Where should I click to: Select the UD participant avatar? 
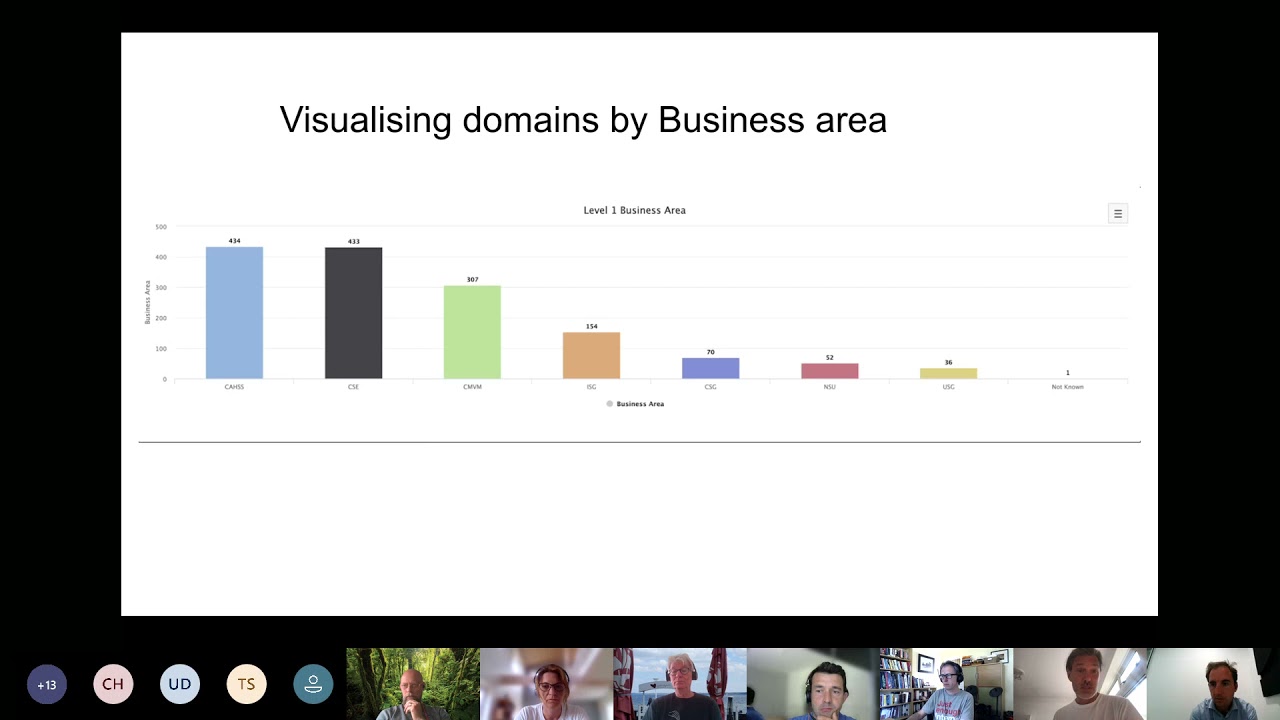(180, 685)
